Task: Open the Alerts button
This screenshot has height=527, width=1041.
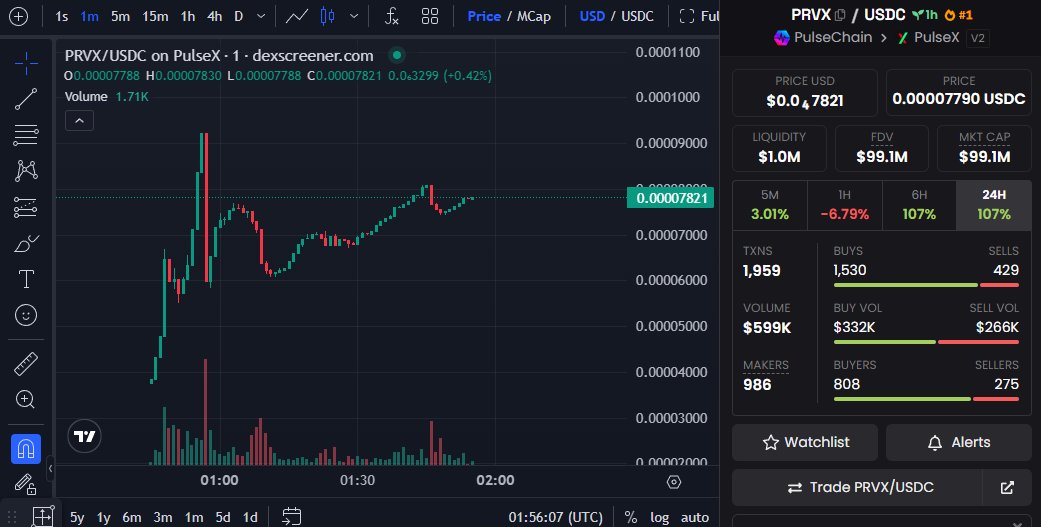Action: coord(959,442)
